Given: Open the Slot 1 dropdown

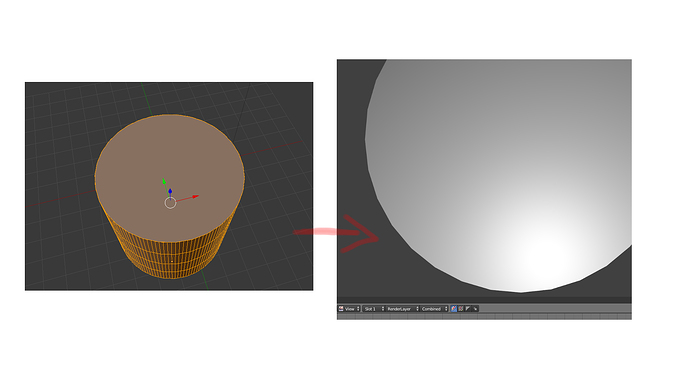Looking at the screenshot, I should [374, 309].
